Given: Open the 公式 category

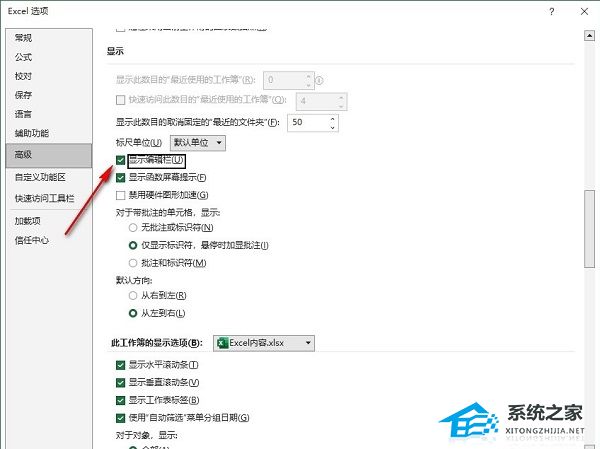Looking at the screenshot, I should 23,57.
